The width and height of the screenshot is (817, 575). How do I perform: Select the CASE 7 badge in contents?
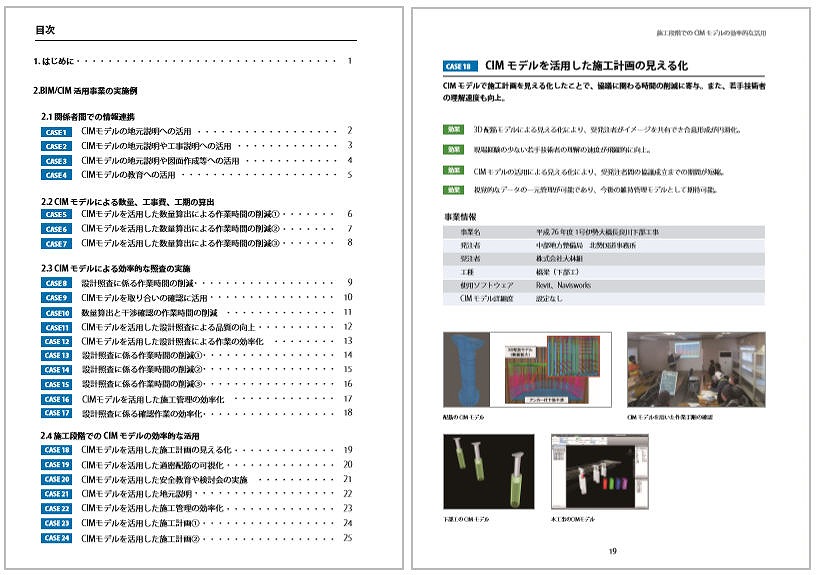pos(56,244)
